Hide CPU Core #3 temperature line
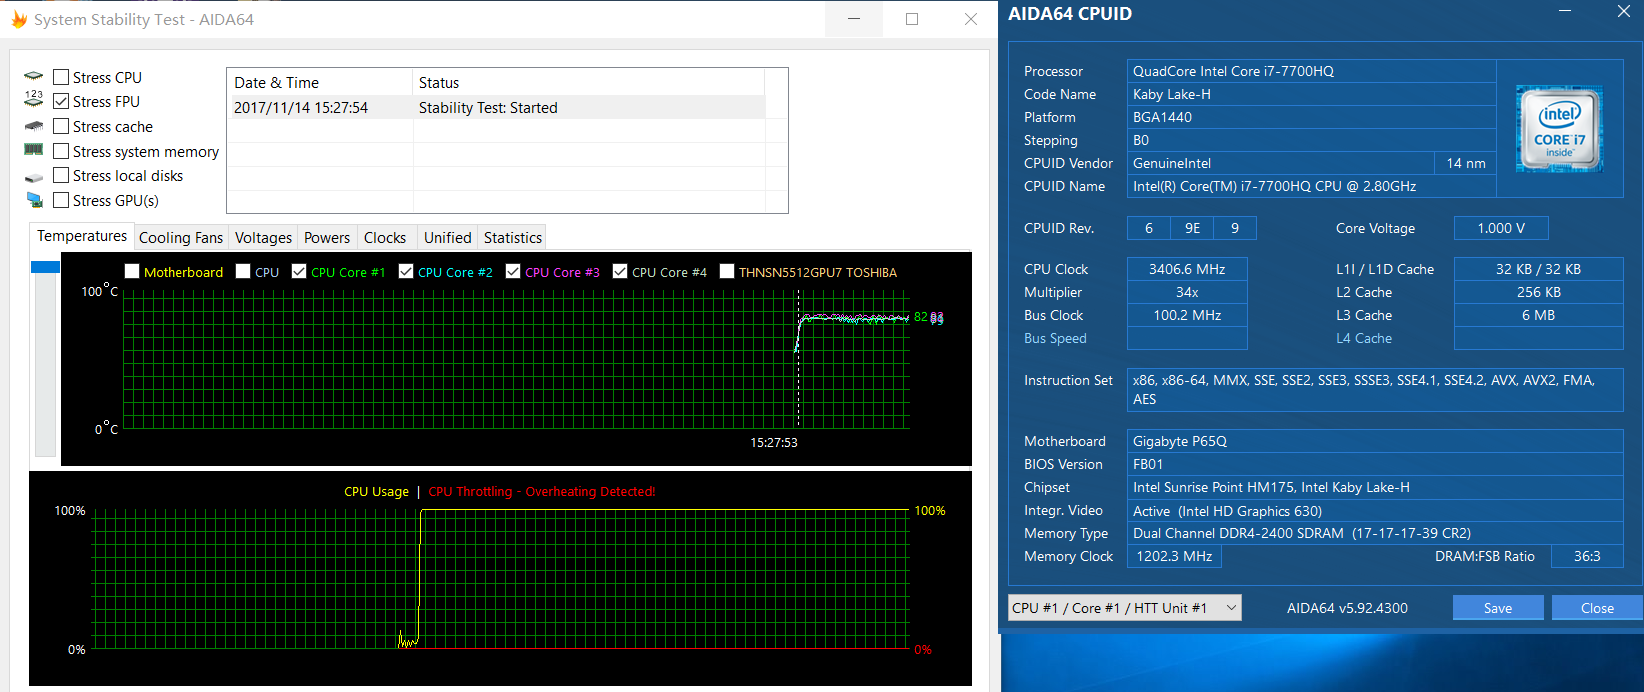The image size is (1644, 692). 513,271
